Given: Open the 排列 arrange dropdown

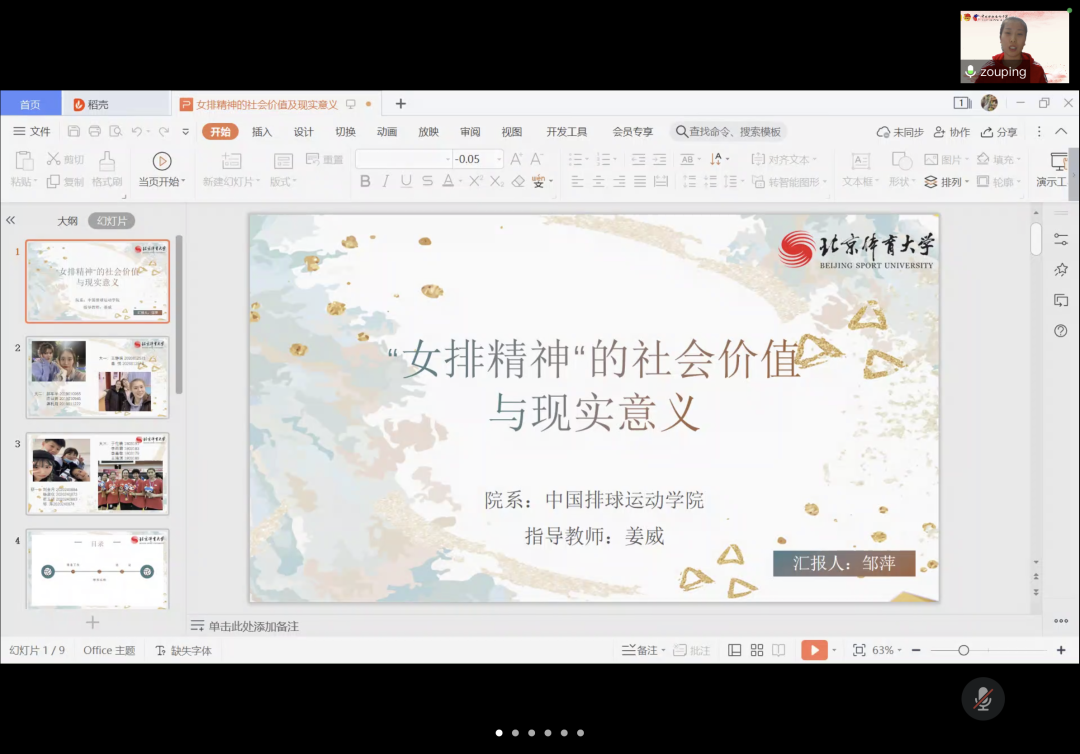Looking at the screenshot, I should (x=946, y=182).
